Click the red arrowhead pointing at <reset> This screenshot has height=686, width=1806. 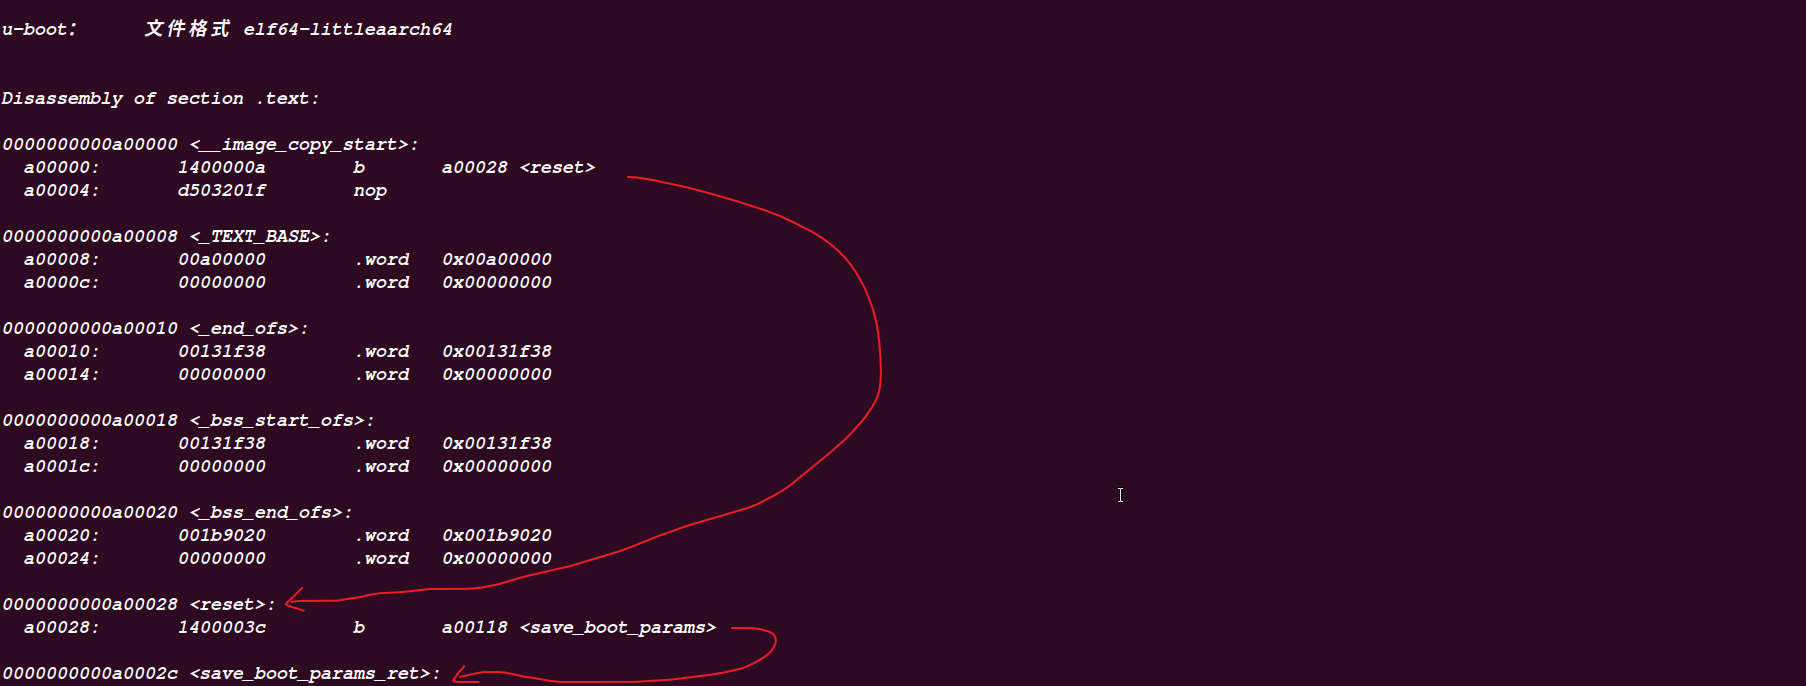[x=296, y=600]
